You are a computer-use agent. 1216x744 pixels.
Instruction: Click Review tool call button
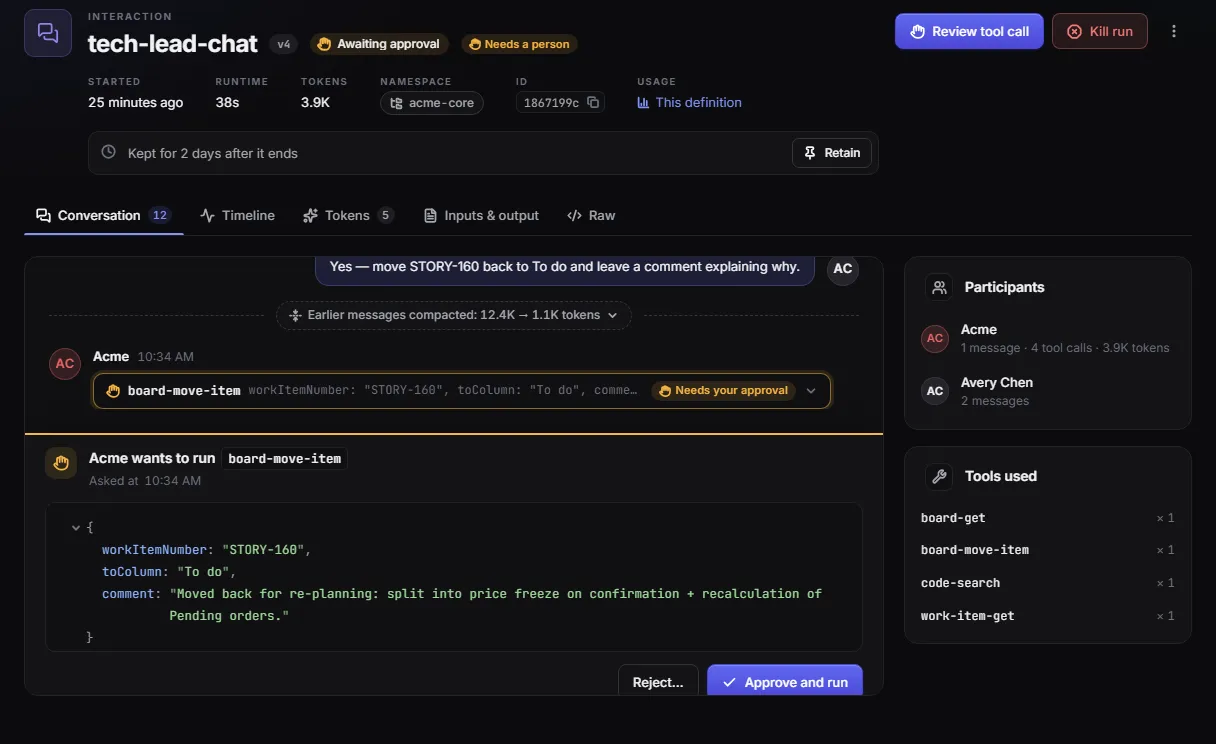[x=969, y=31]
